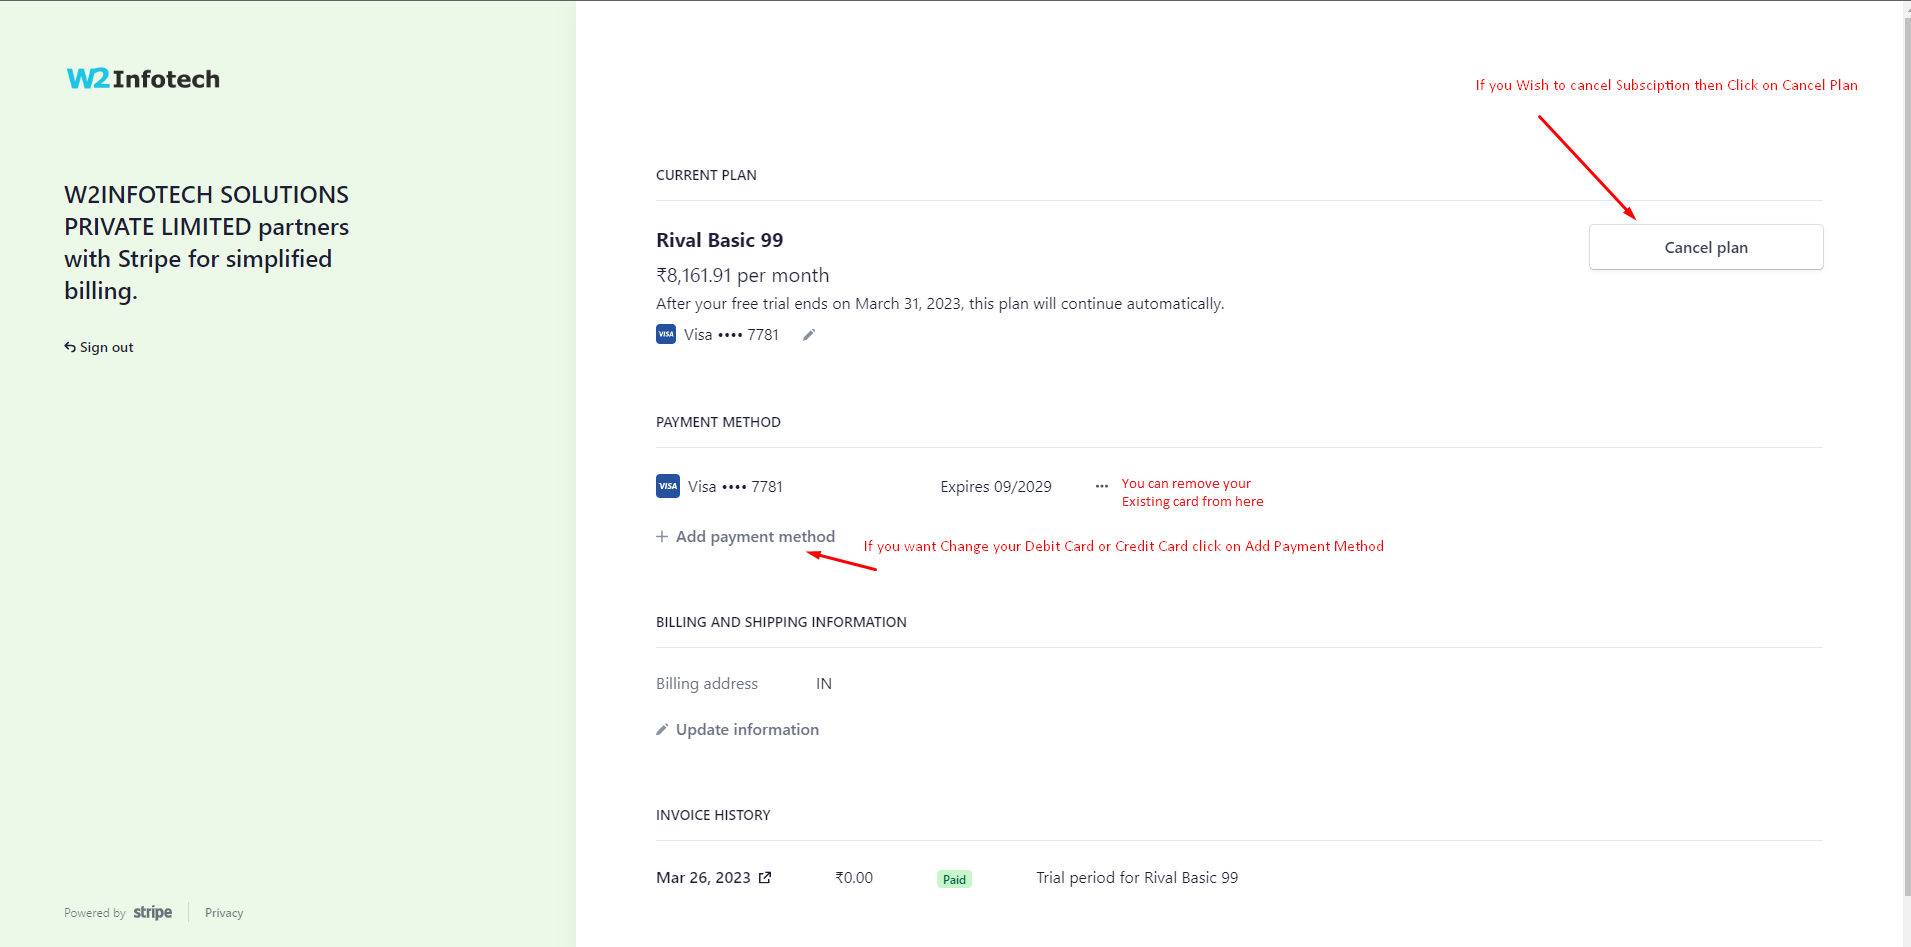
Task: Click the Visa card icon under Current Plan
Action: pos(666,334)
